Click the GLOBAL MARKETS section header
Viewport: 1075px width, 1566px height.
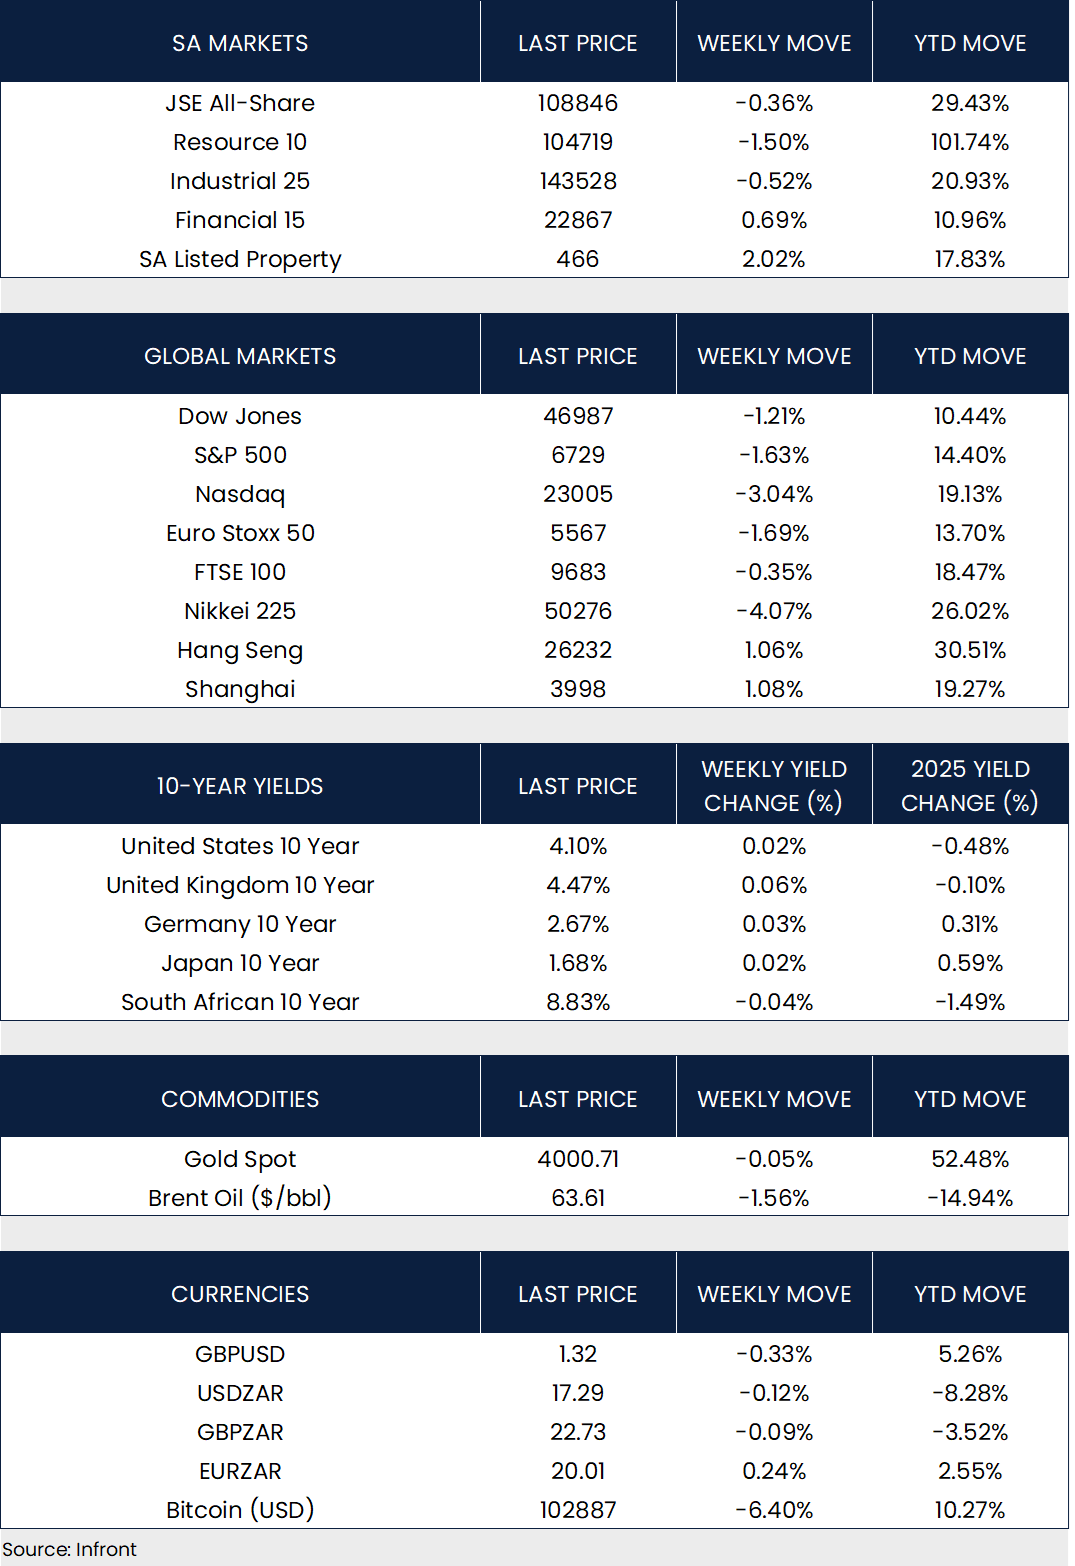(x=240, y=356)
